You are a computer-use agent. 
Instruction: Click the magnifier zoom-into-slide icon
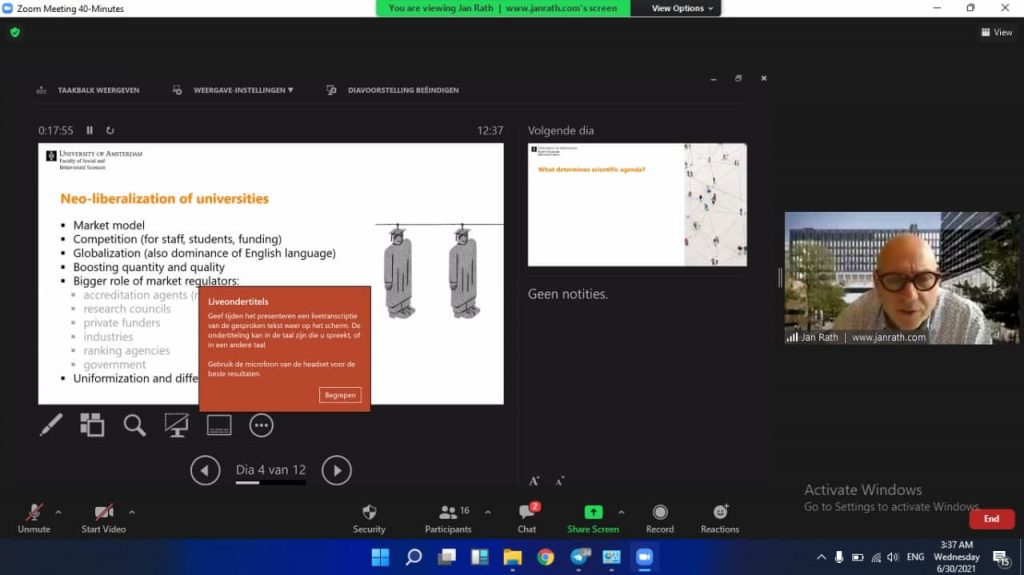tap(135, 425)
